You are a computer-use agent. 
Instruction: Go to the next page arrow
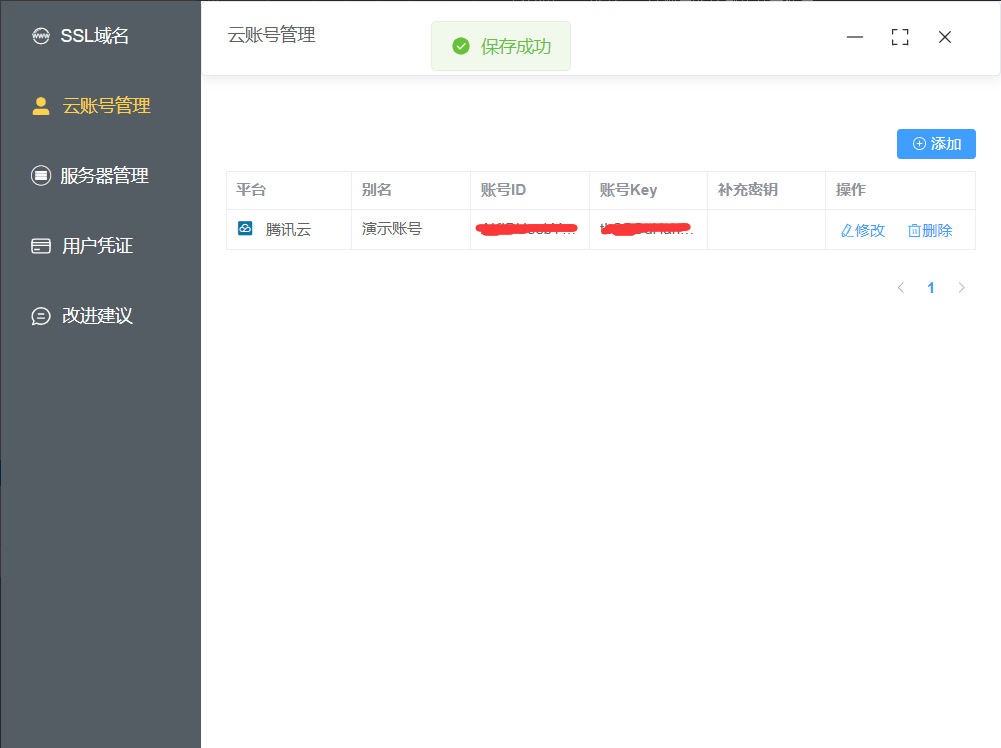coord(961,288)
